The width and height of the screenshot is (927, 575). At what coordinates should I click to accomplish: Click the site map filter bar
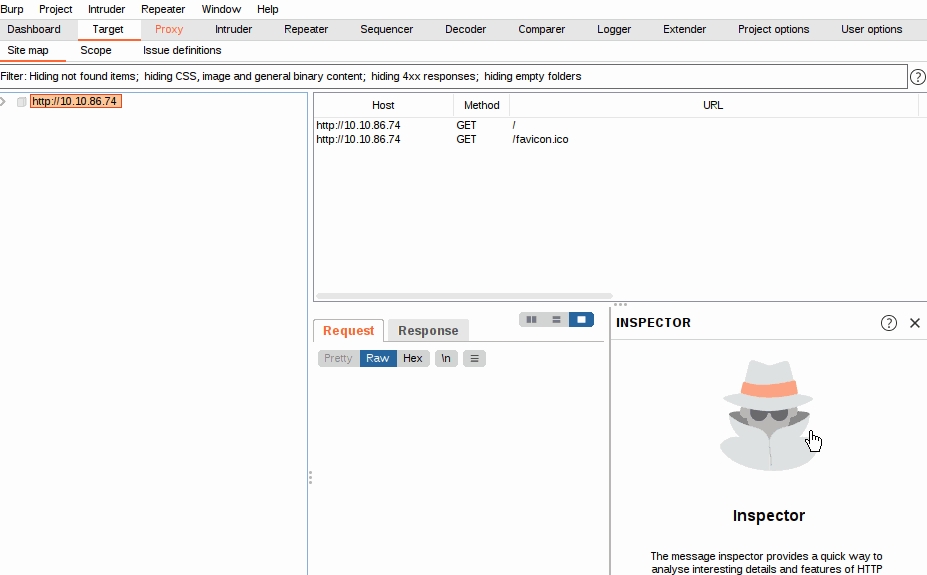pyautogui.click(x=450, y=77)
